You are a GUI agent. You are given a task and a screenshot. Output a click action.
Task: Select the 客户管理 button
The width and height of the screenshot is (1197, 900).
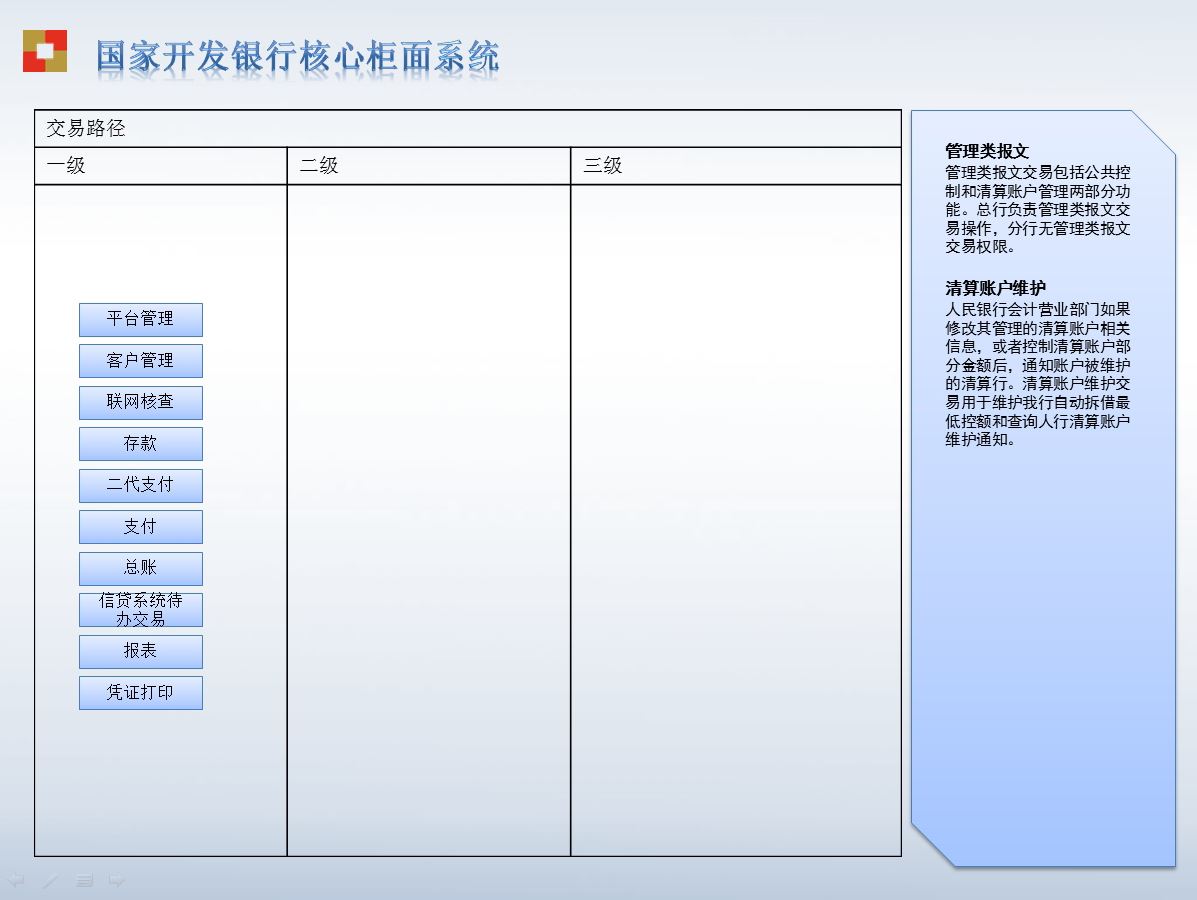coord(140,360)
